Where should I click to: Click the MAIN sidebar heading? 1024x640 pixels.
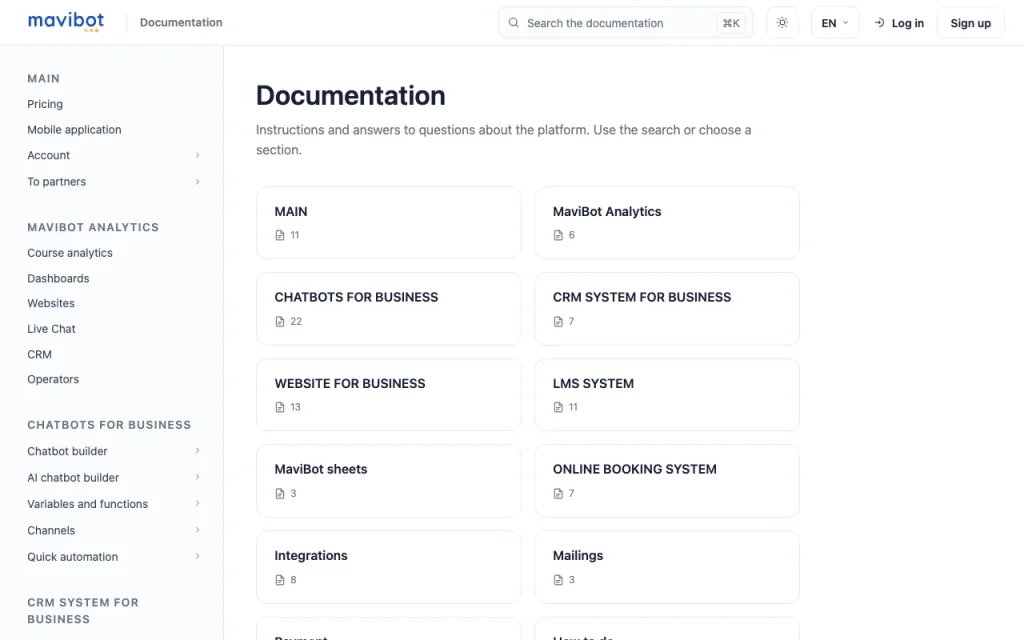(43, 78)
